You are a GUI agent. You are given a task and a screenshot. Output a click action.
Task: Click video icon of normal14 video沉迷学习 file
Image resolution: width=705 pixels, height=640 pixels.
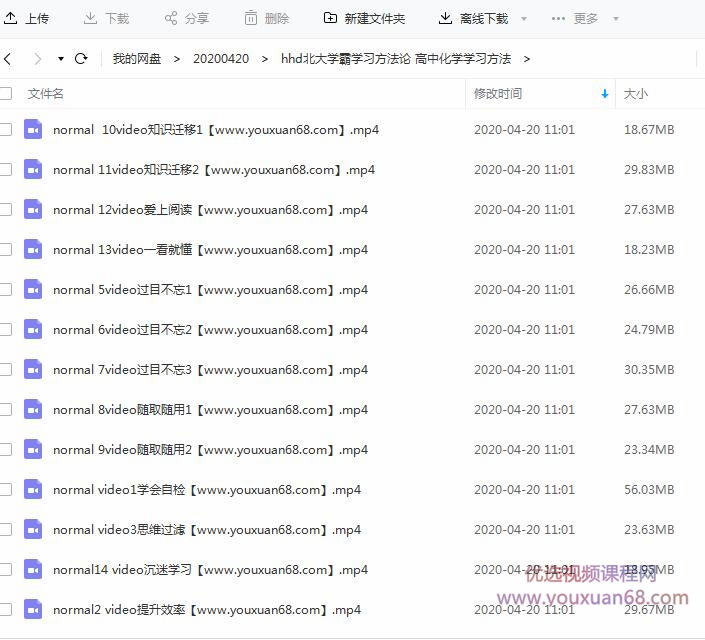[x=33, y=570]
